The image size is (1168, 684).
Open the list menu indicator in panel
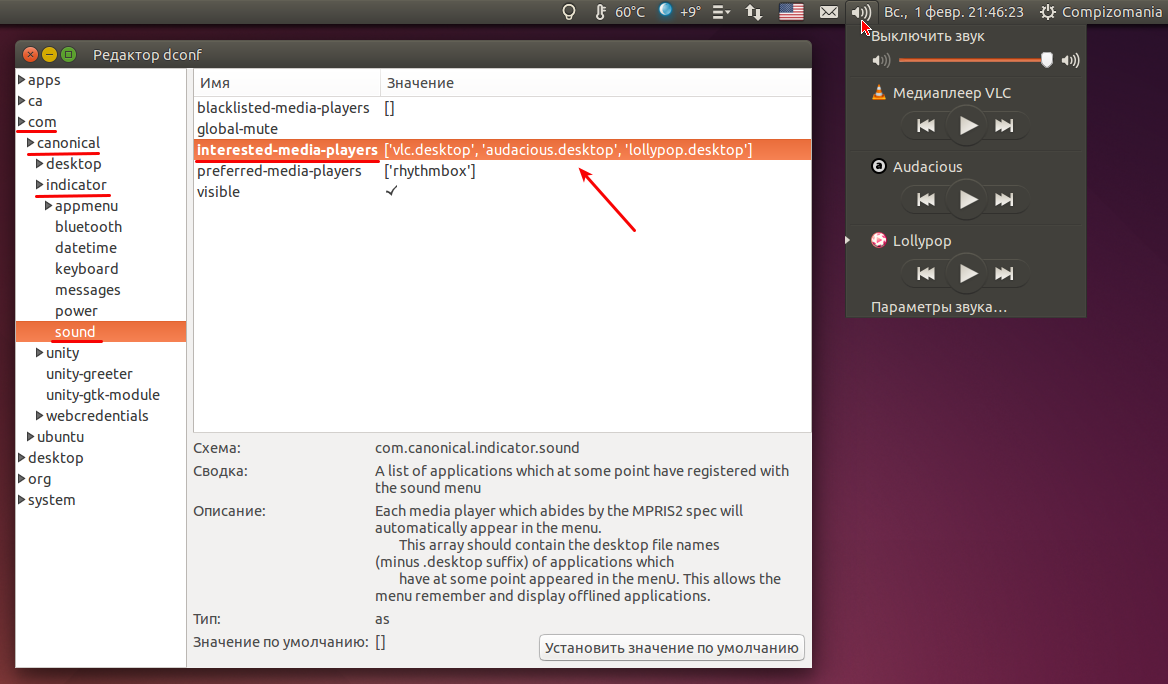coord(721,12)
